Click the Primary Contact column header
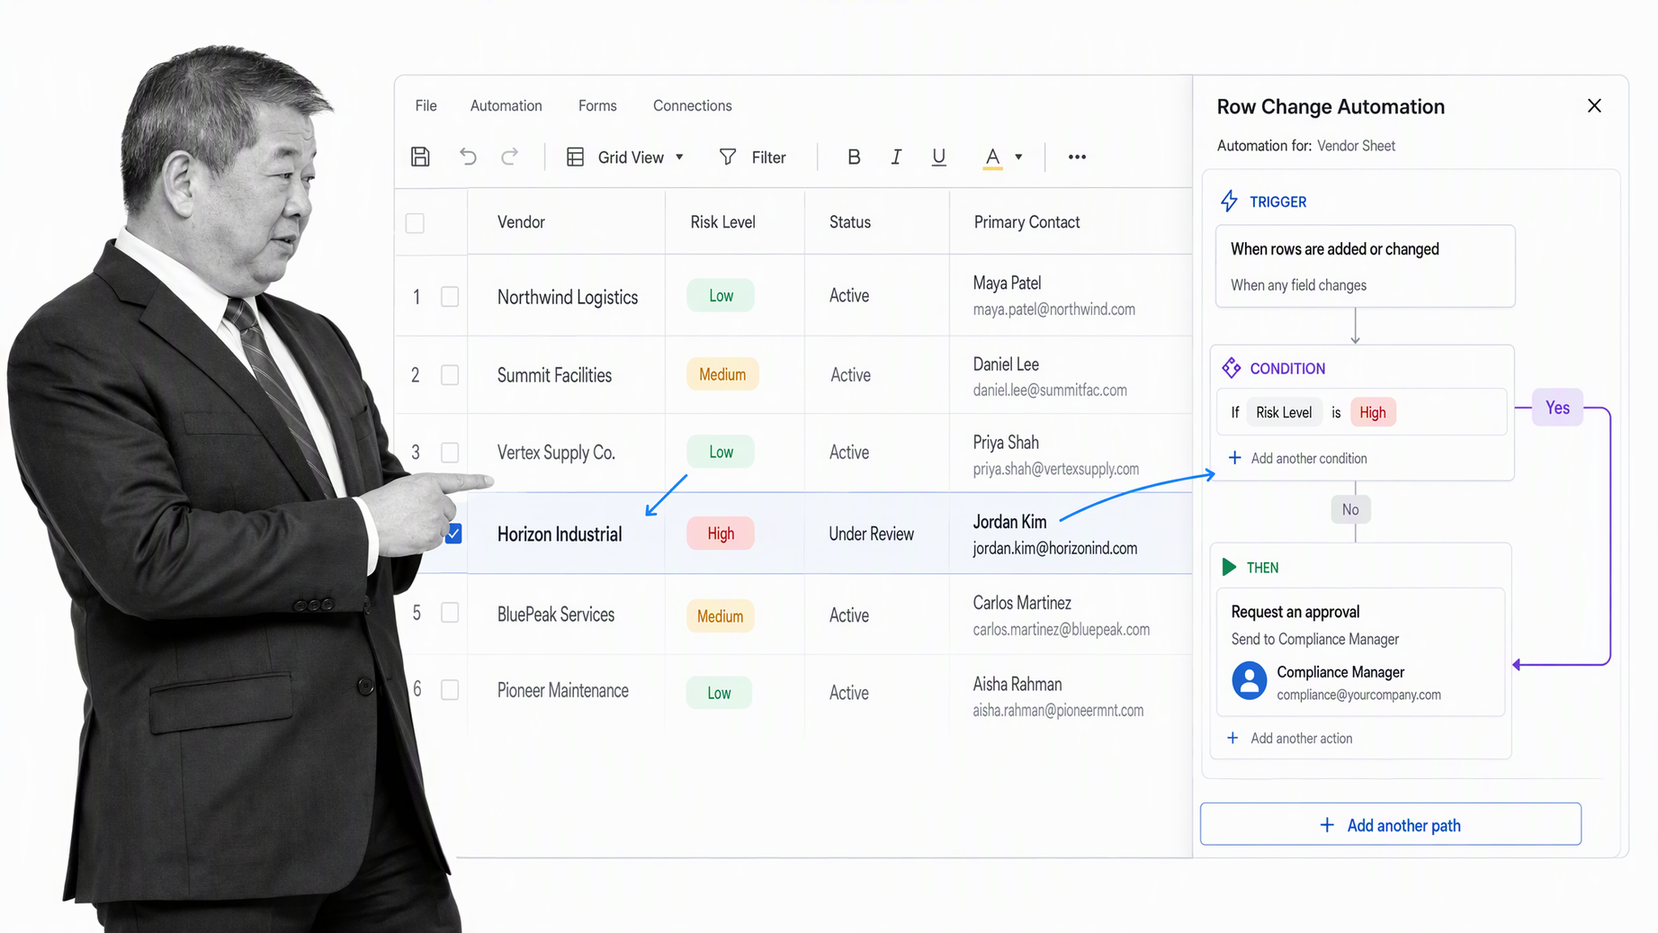 pos(1027,222)
